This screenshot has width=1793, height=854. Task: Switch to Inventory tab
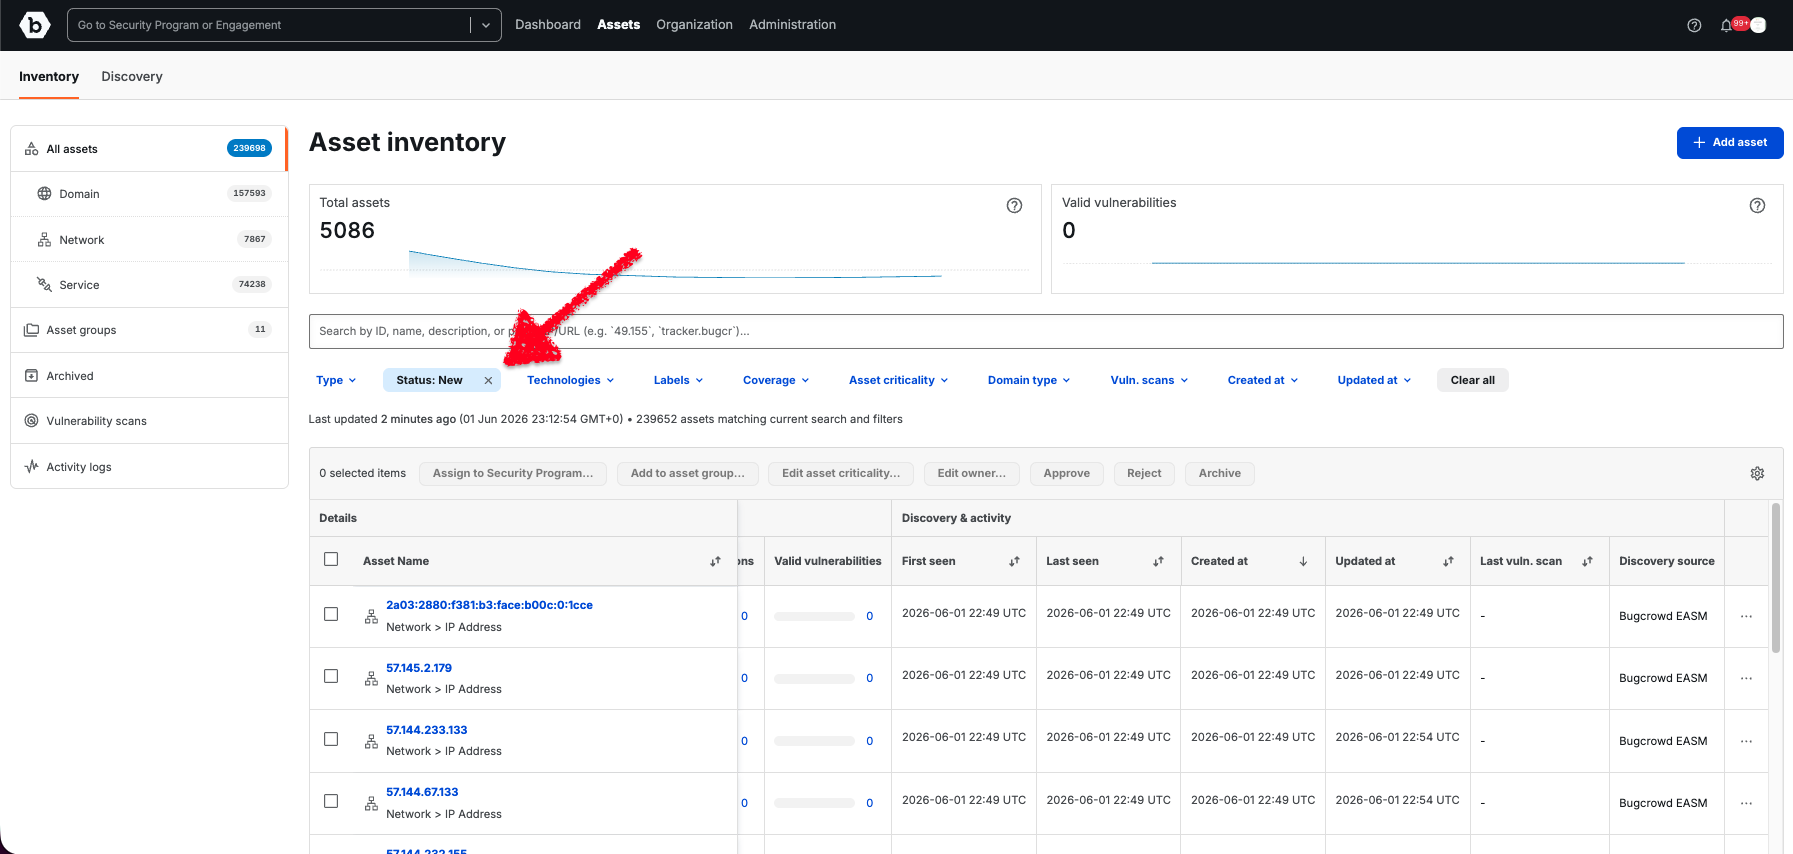coord(49,77)
